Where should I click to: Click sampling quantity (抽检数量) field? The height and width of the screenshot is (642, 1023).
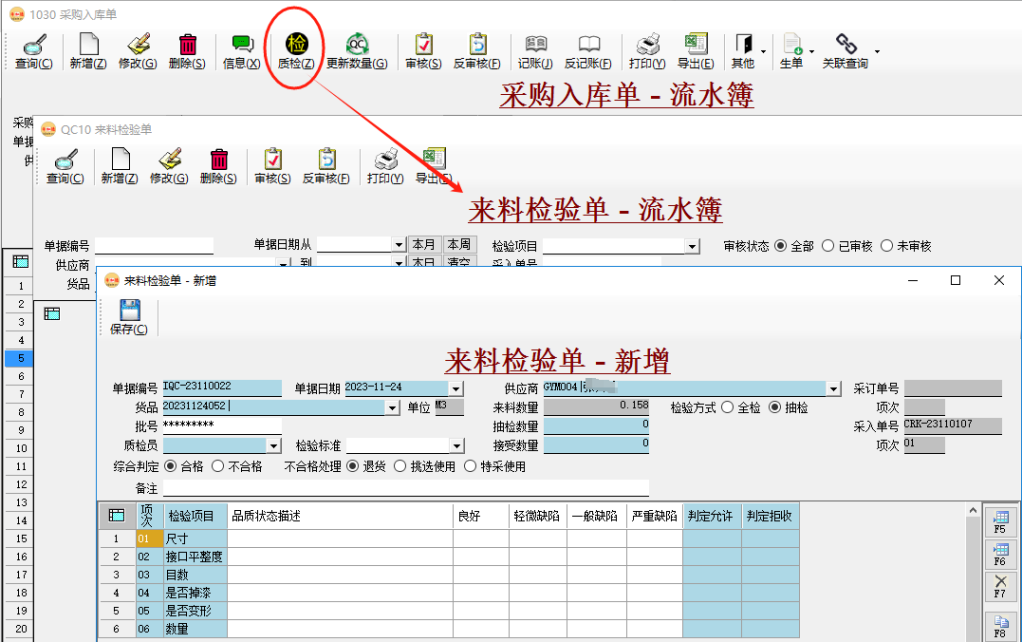[x=596, y=425]
